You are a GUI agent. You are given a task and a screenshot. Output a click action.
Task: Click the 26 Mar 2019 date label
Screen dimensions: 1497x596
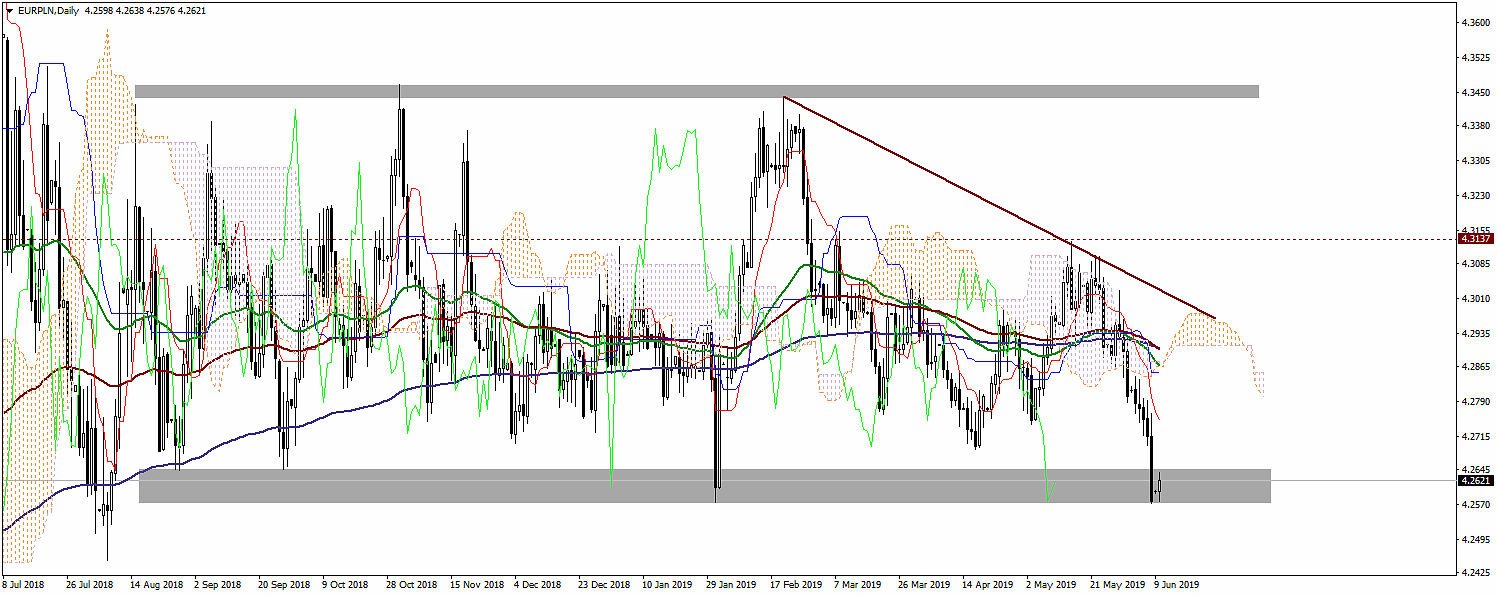tap(924, 583)
